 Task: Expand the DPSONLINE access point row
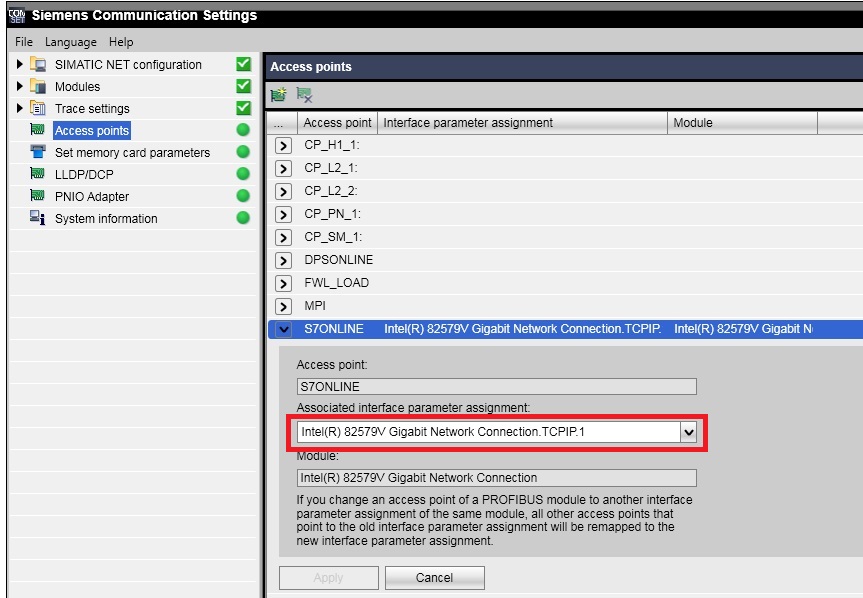283,260
